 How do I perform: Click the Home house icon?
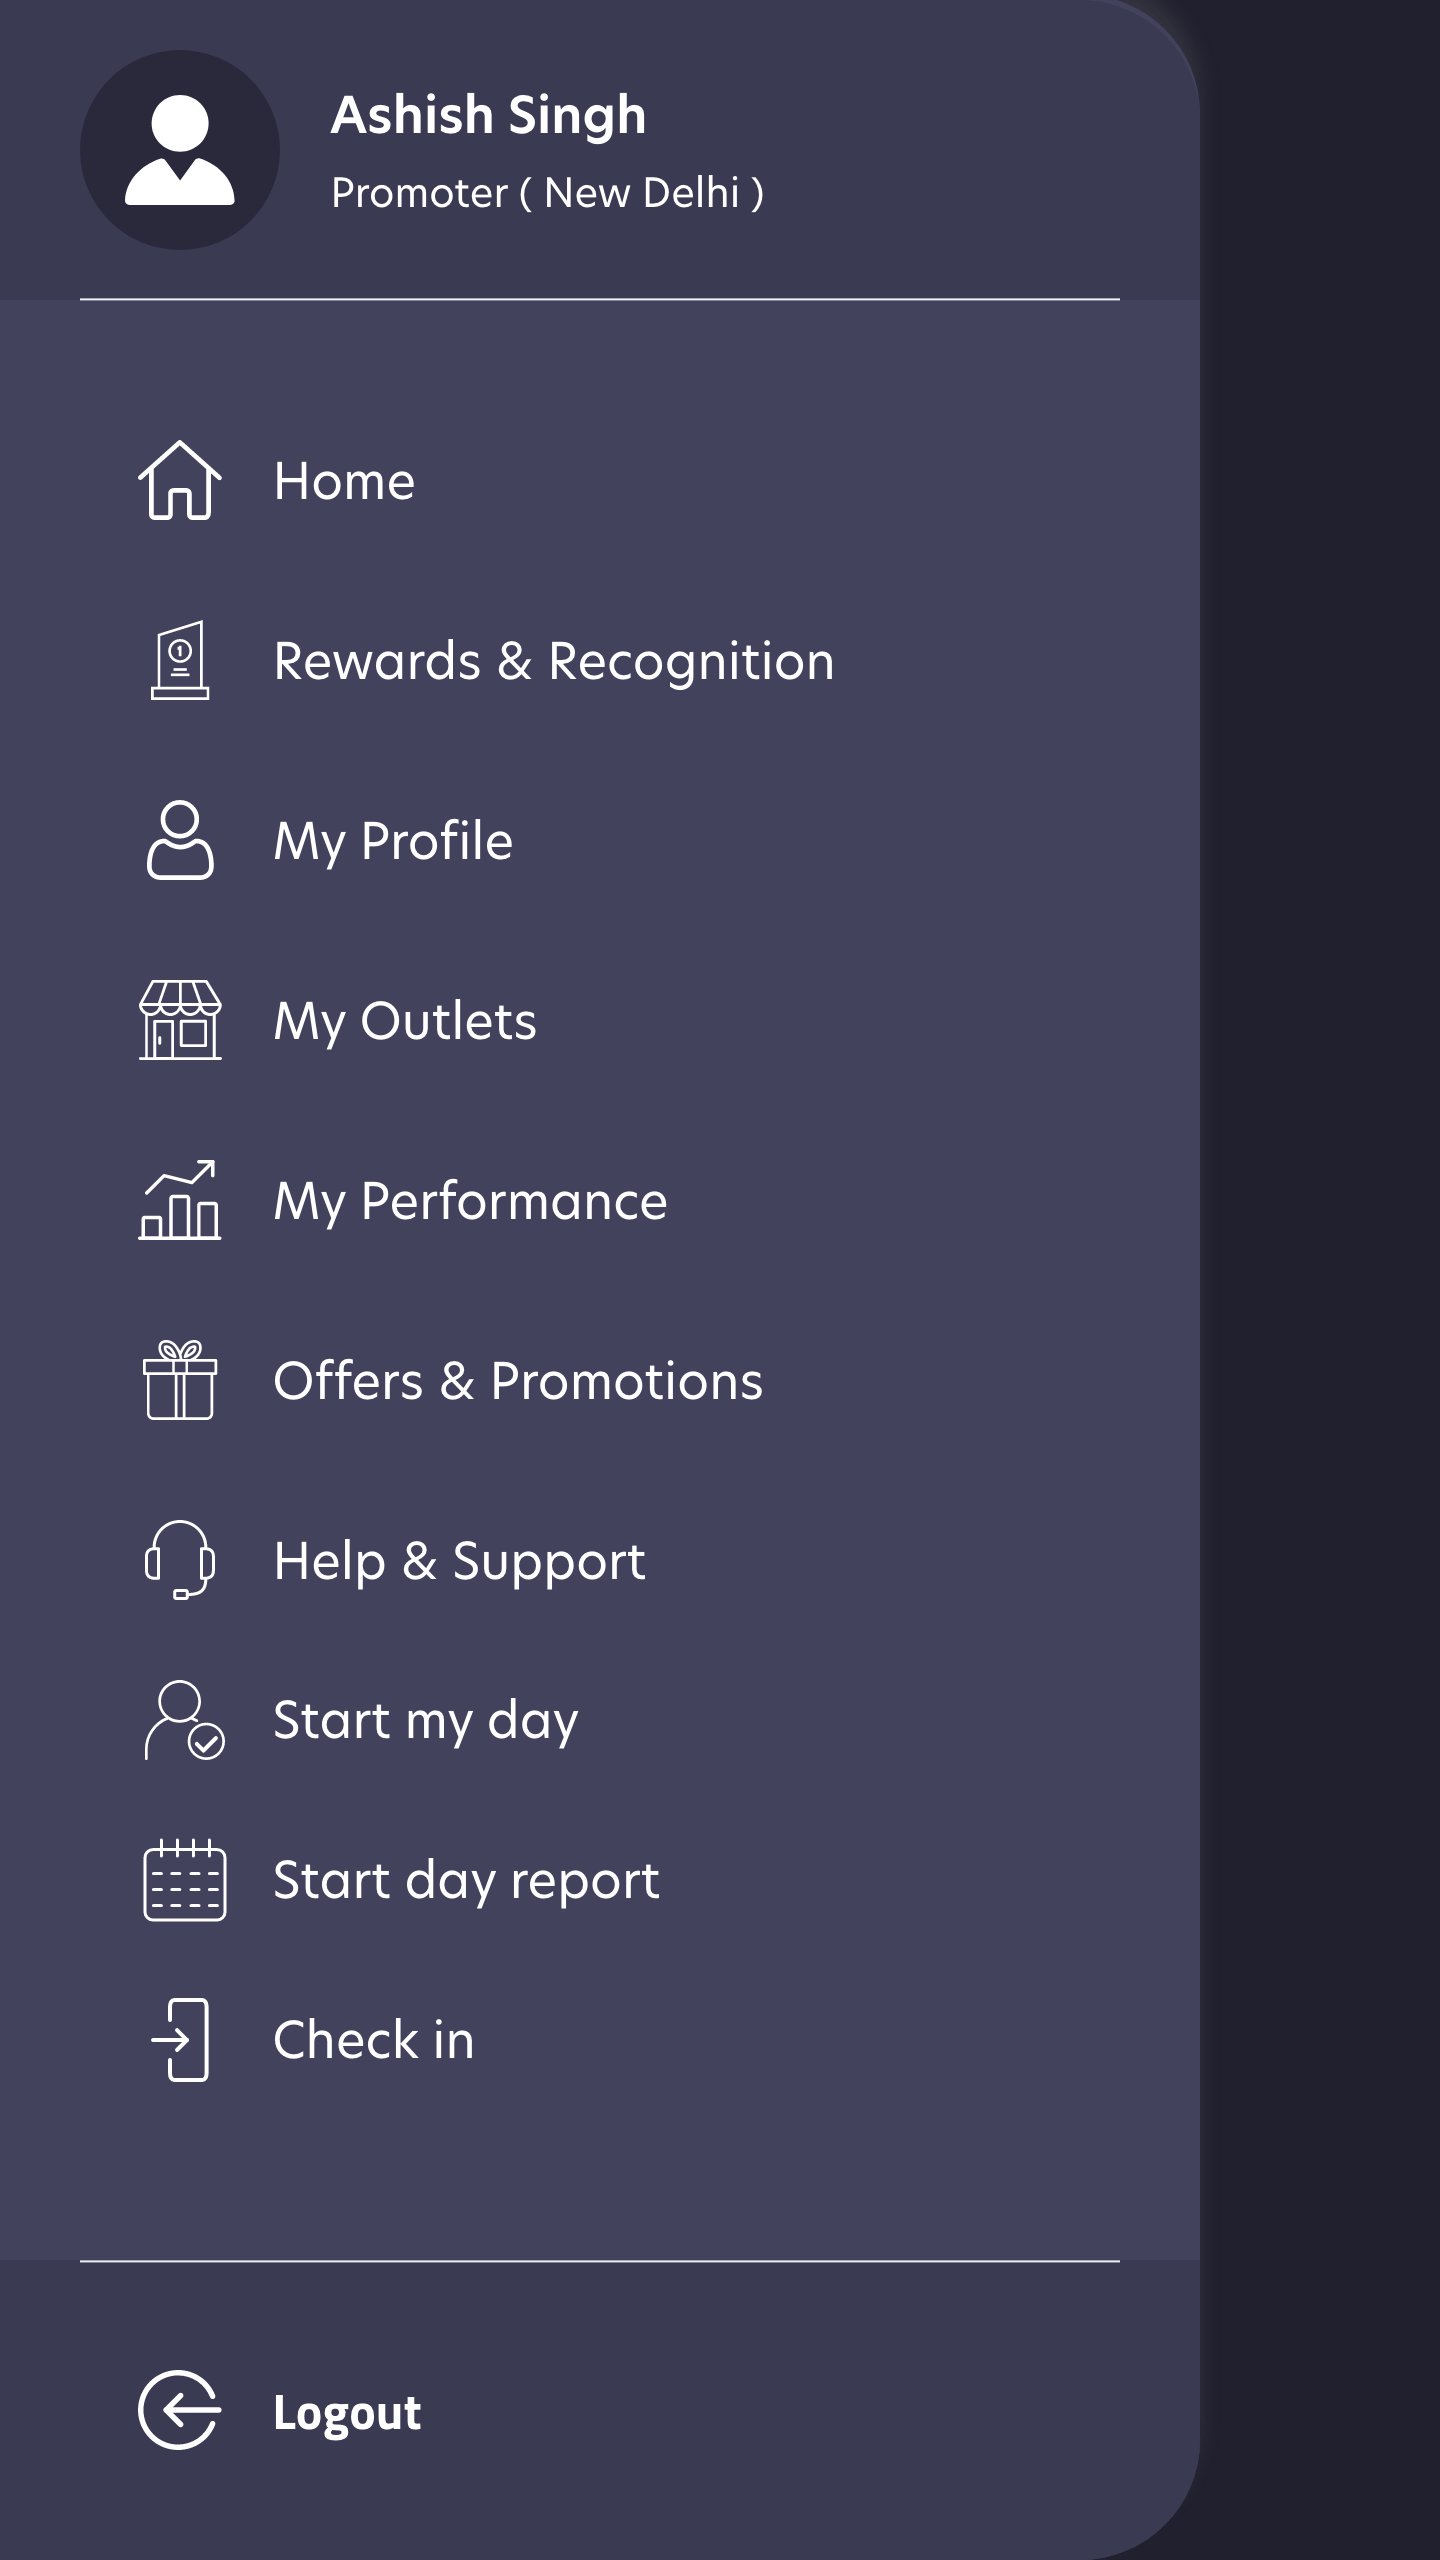point(180,481)
